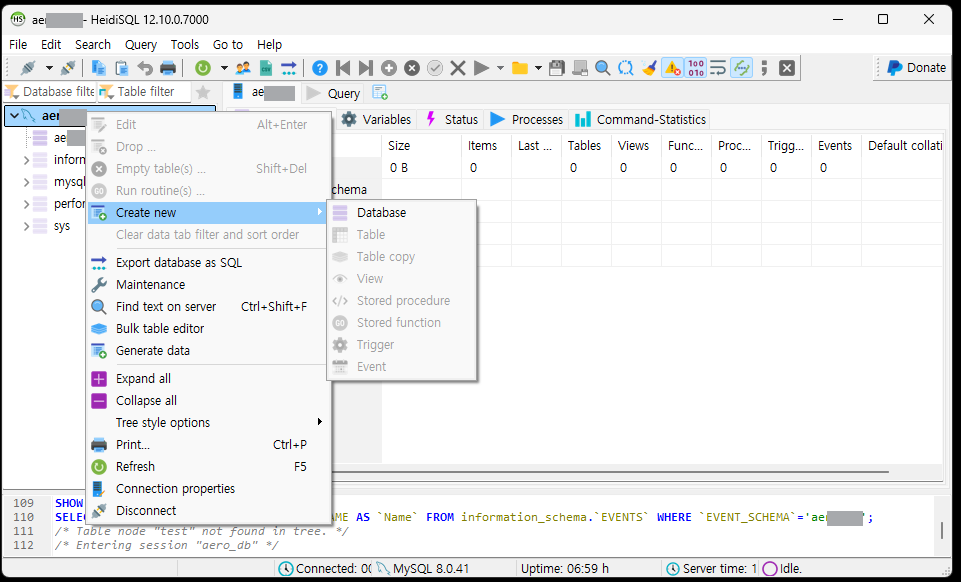Viewport: 961px width, 582px height.
Task: Click the Load SQL file folder icon
Action: pyautogui.click(x=520, y=68)
